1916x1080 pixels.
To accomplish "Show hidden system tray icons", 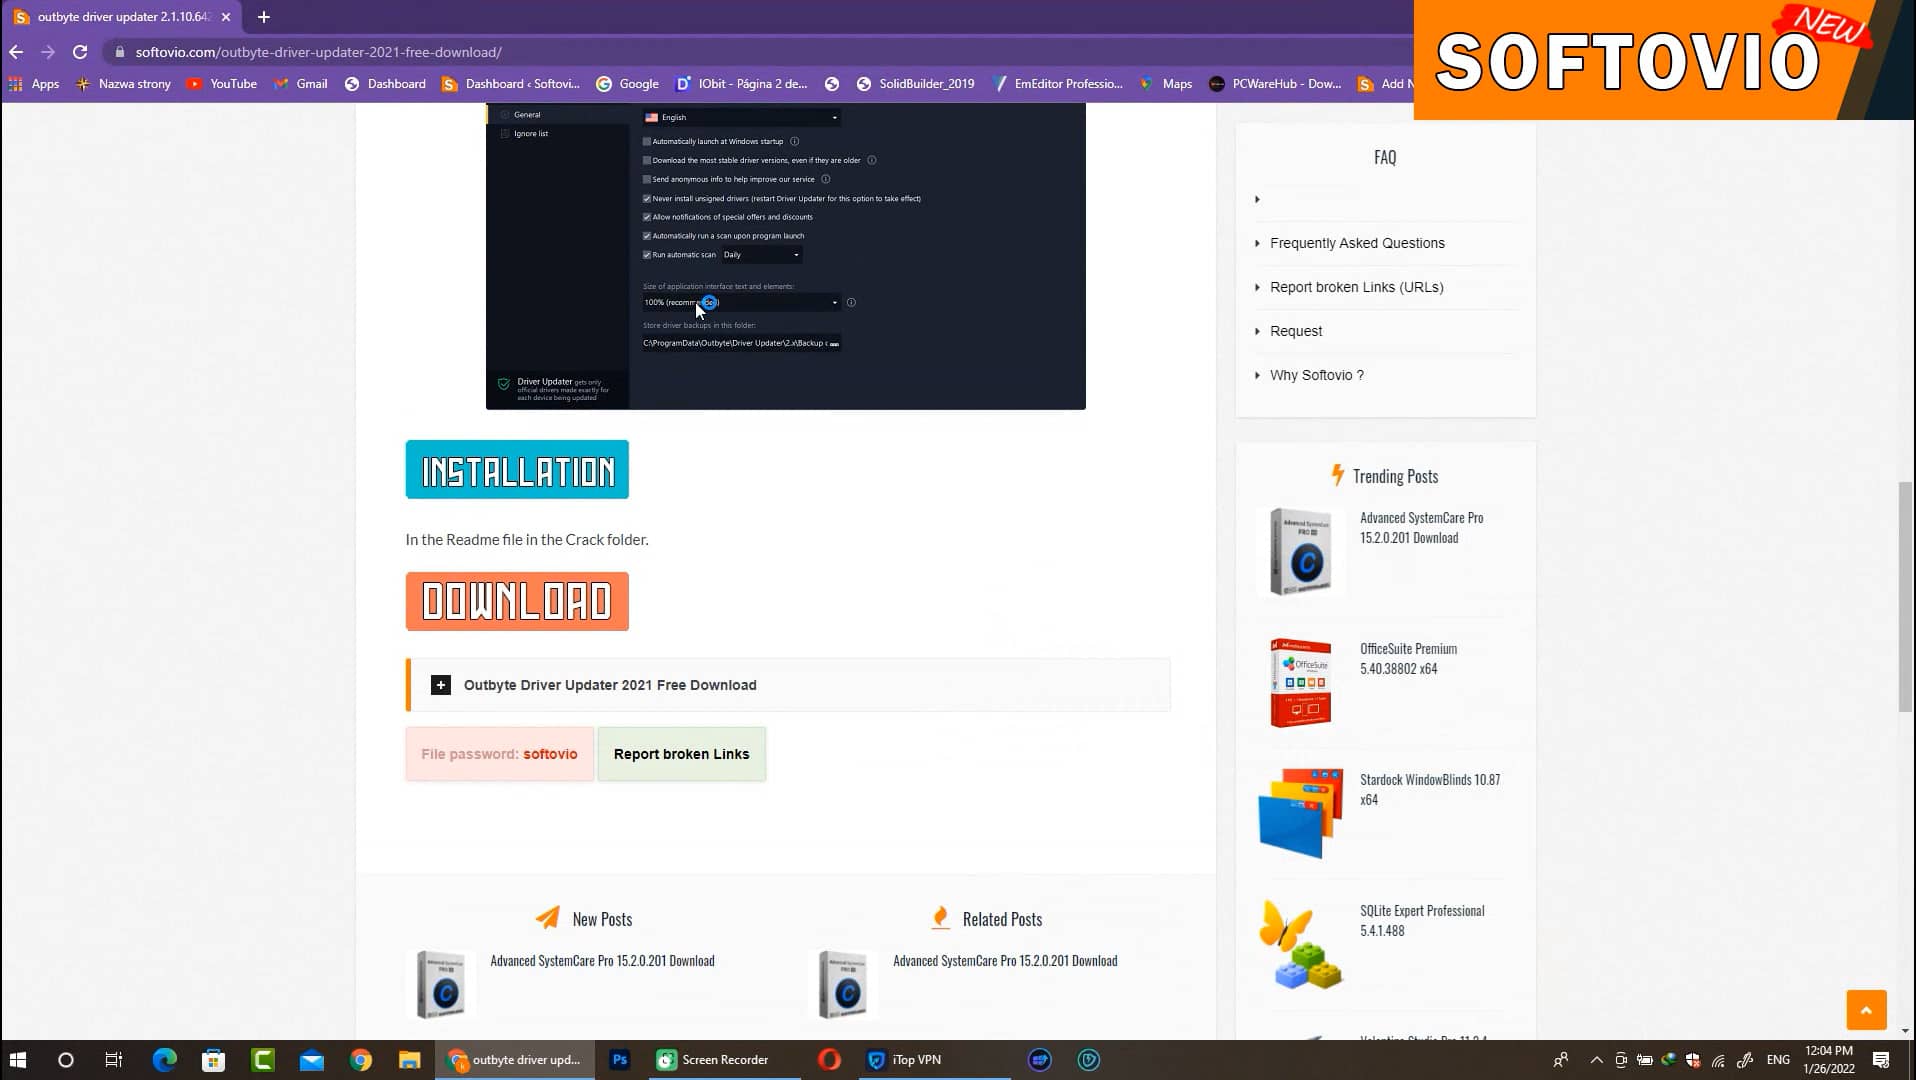I will 1596,1060.
